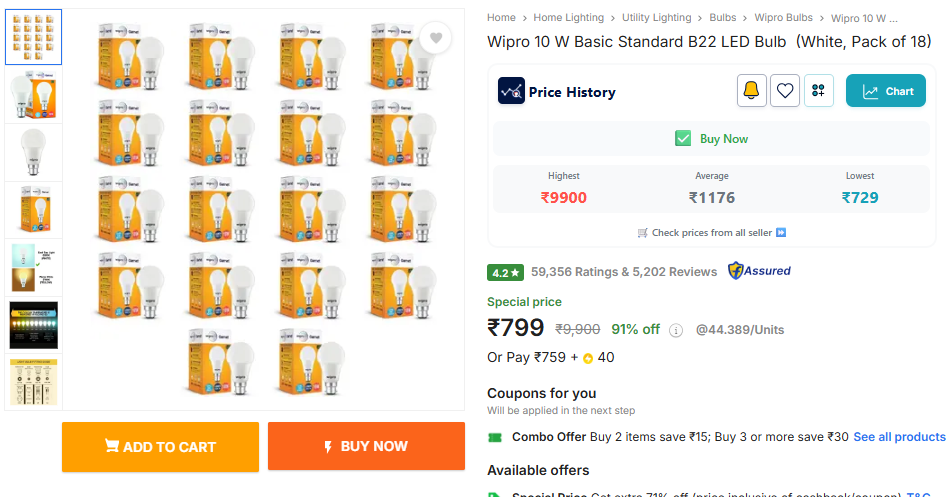Screen dimensions: 950x497
Task: View the color temperature chart thumbnail
Action: tap(33, 325)
